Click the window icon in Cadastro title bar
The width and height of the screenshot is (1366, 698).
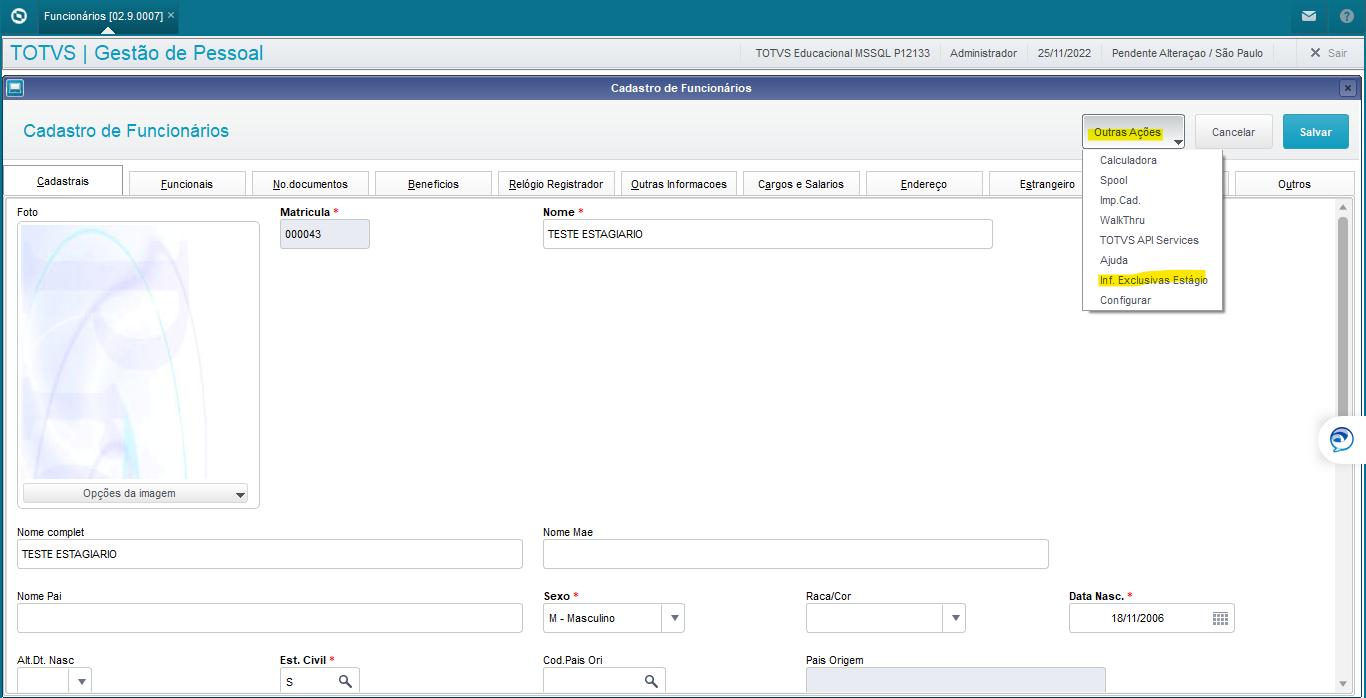tap(14, 88)
